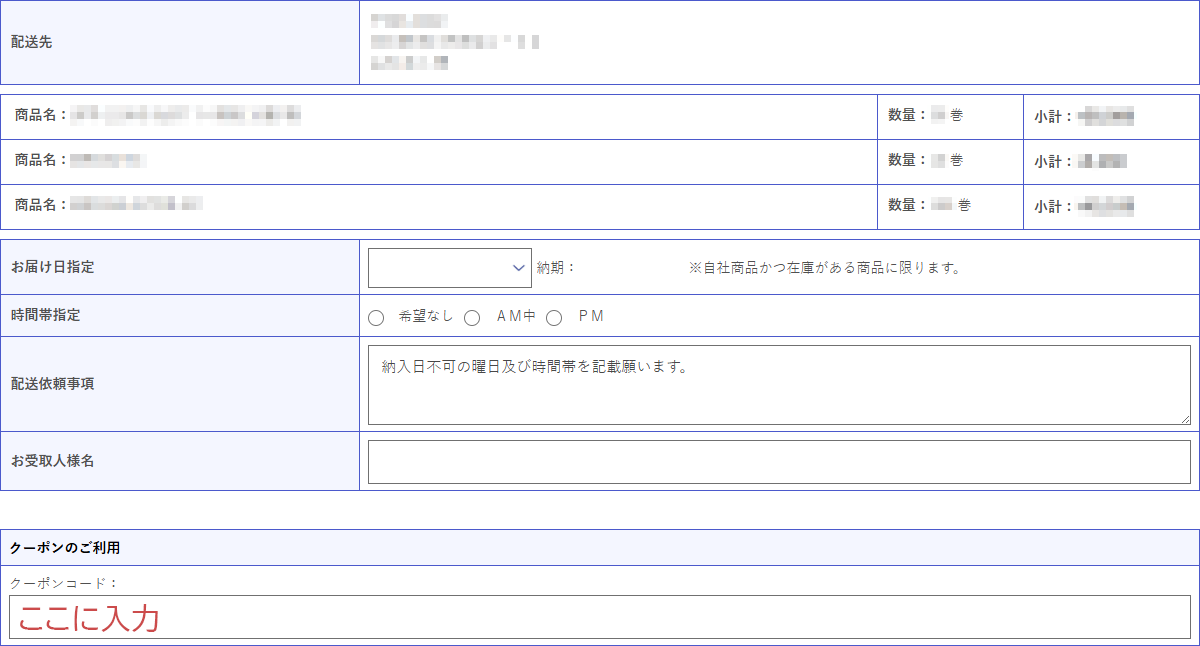Click the 納期 label beside the date dropdown

coord(556,268)
